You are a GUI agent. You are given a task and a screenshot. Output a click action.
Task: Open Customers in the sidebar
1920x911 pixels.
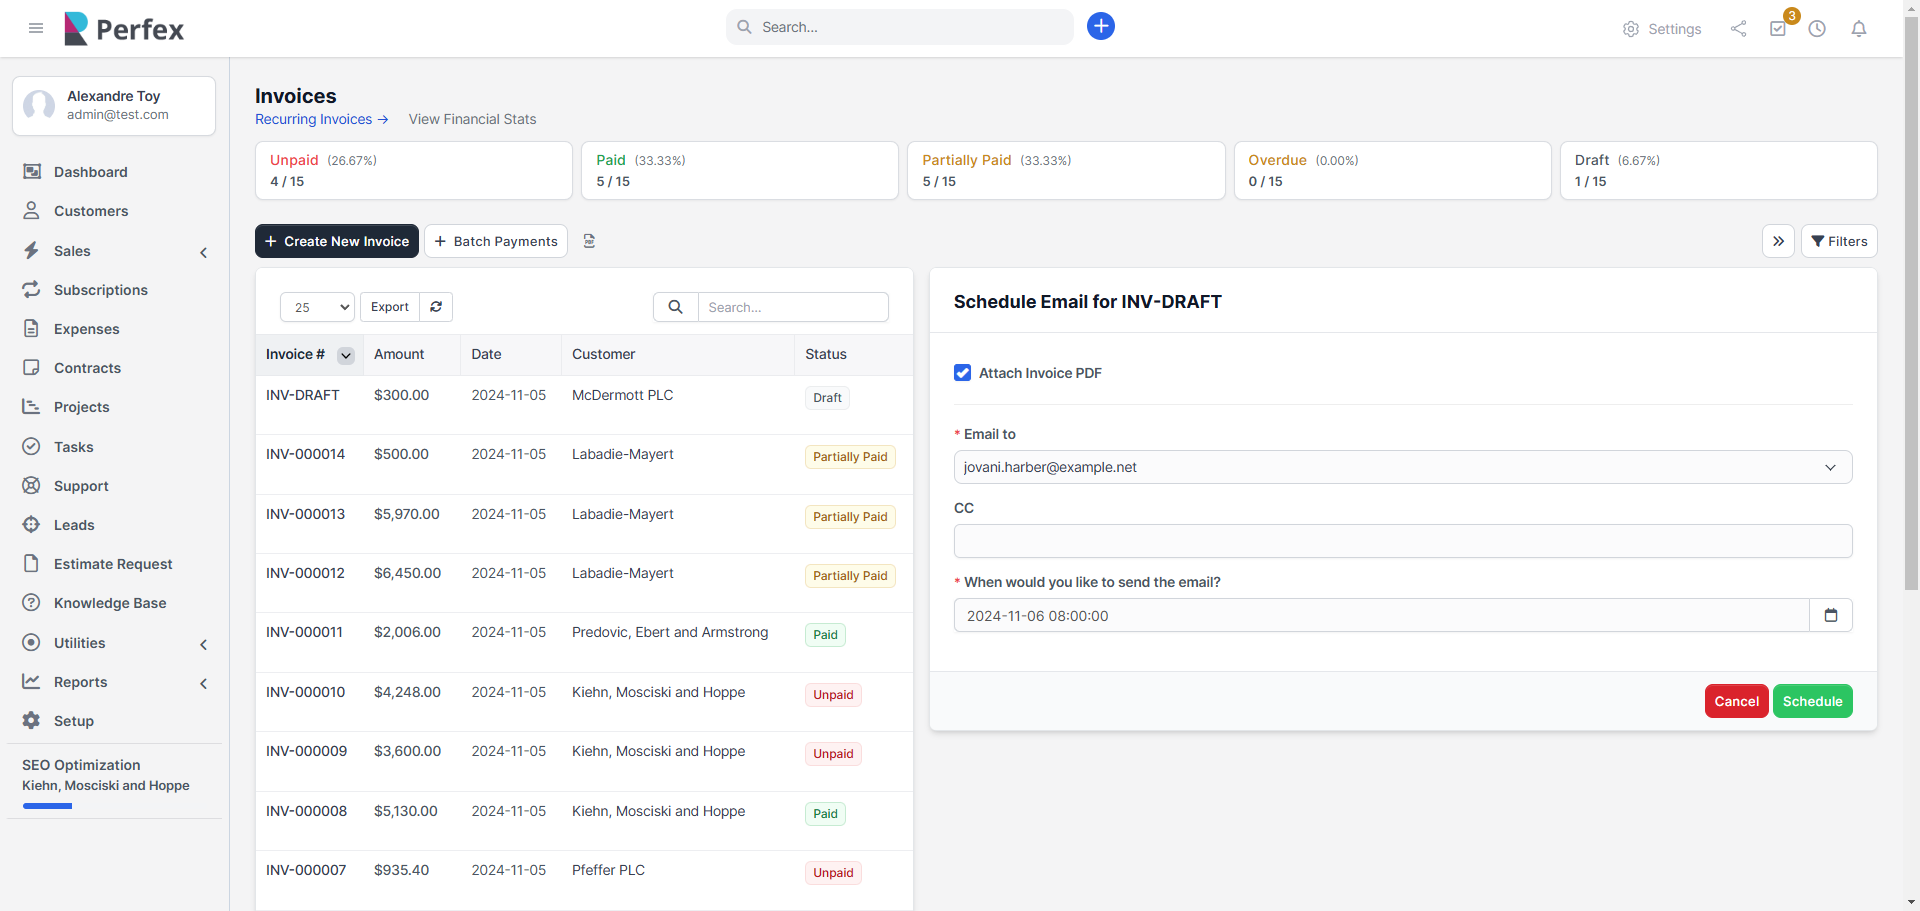91,211
